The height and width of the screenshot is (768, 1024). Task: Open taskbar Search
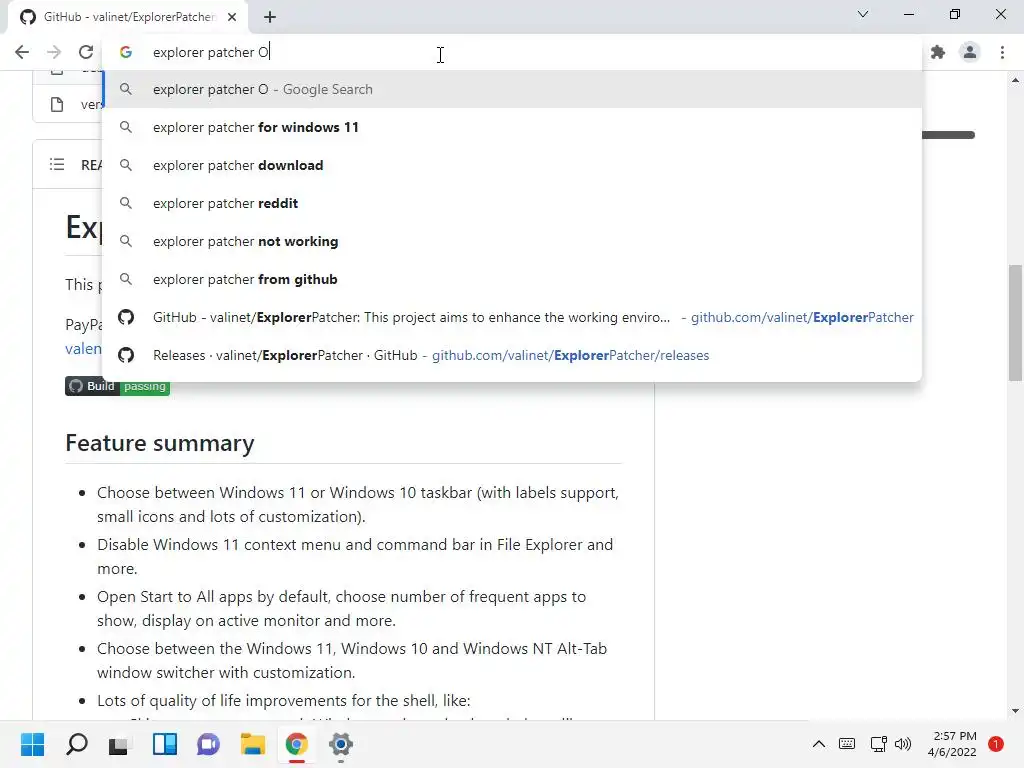click(76, 744)
